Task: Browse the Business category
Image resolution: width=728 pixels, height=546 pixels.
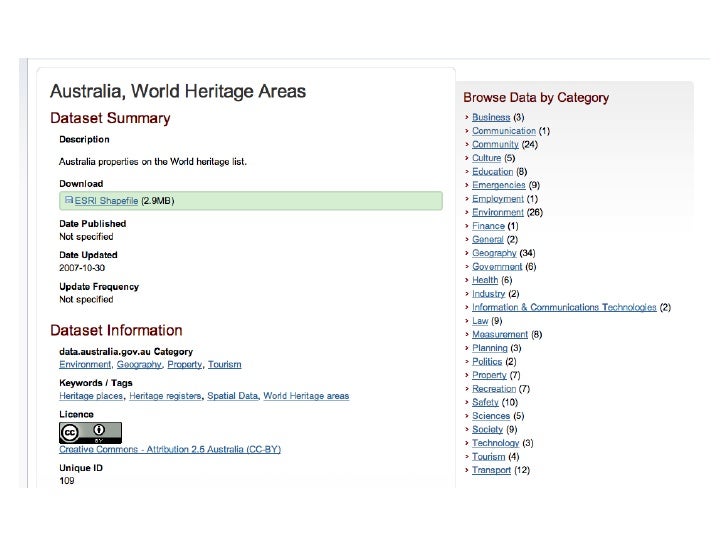Action: point(490,117)
